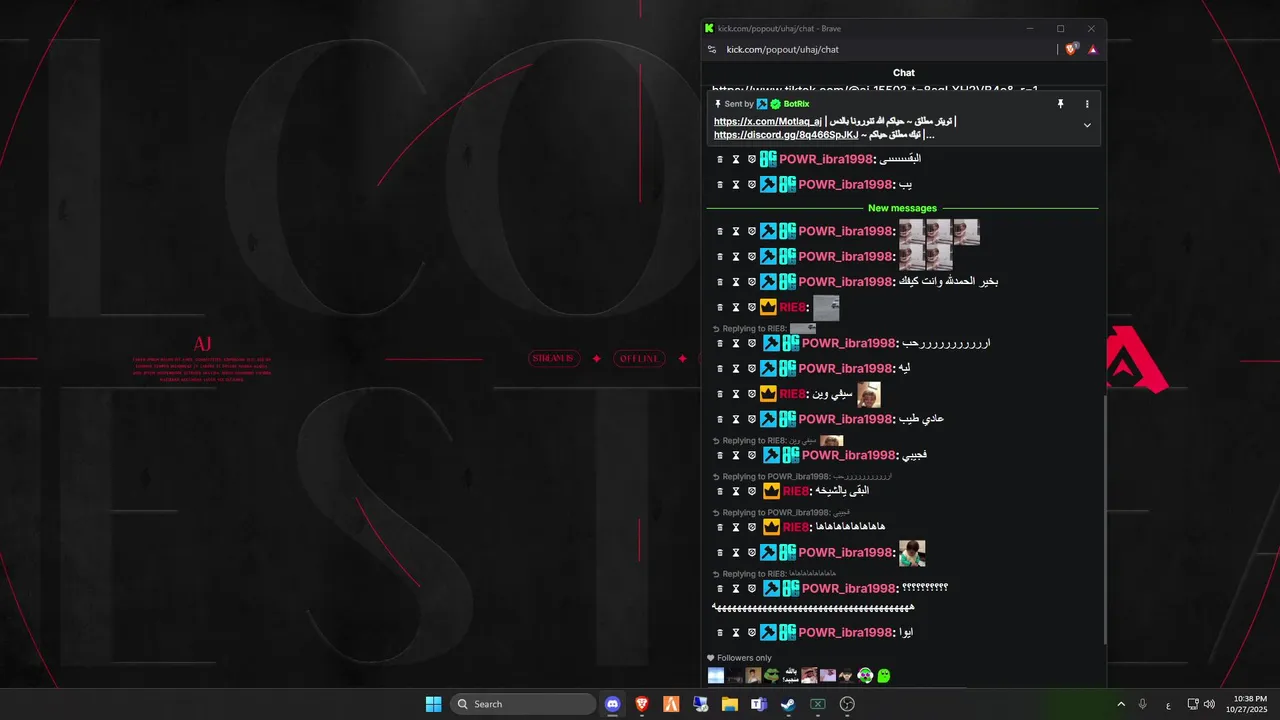Click shield icon on 'ايوا' message row
The image size is (1280, 720).
tap(752, 632)
